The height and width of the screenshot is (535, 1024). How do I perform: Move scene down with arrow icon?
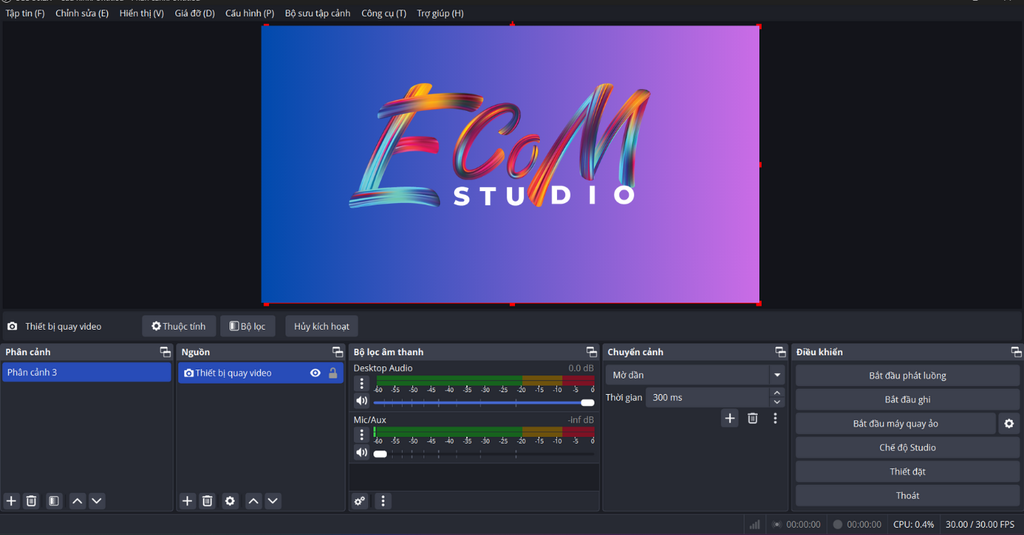(x=97, y=501)
